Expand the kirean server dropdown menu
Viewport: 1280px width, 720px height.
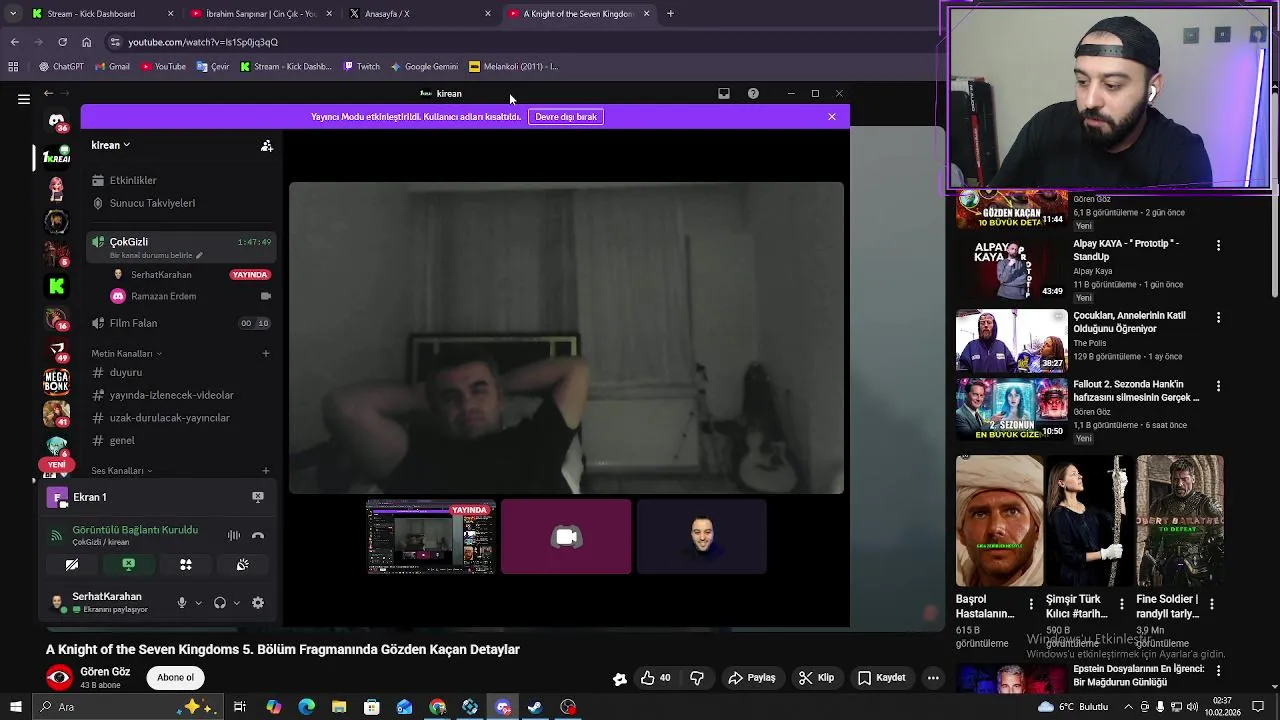pos(110,145)
